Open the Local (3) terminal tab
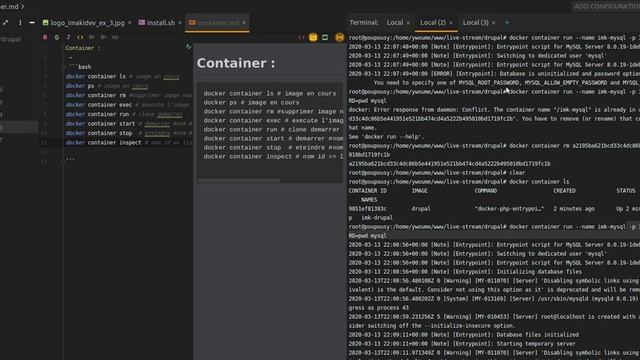 coord(476,22)
